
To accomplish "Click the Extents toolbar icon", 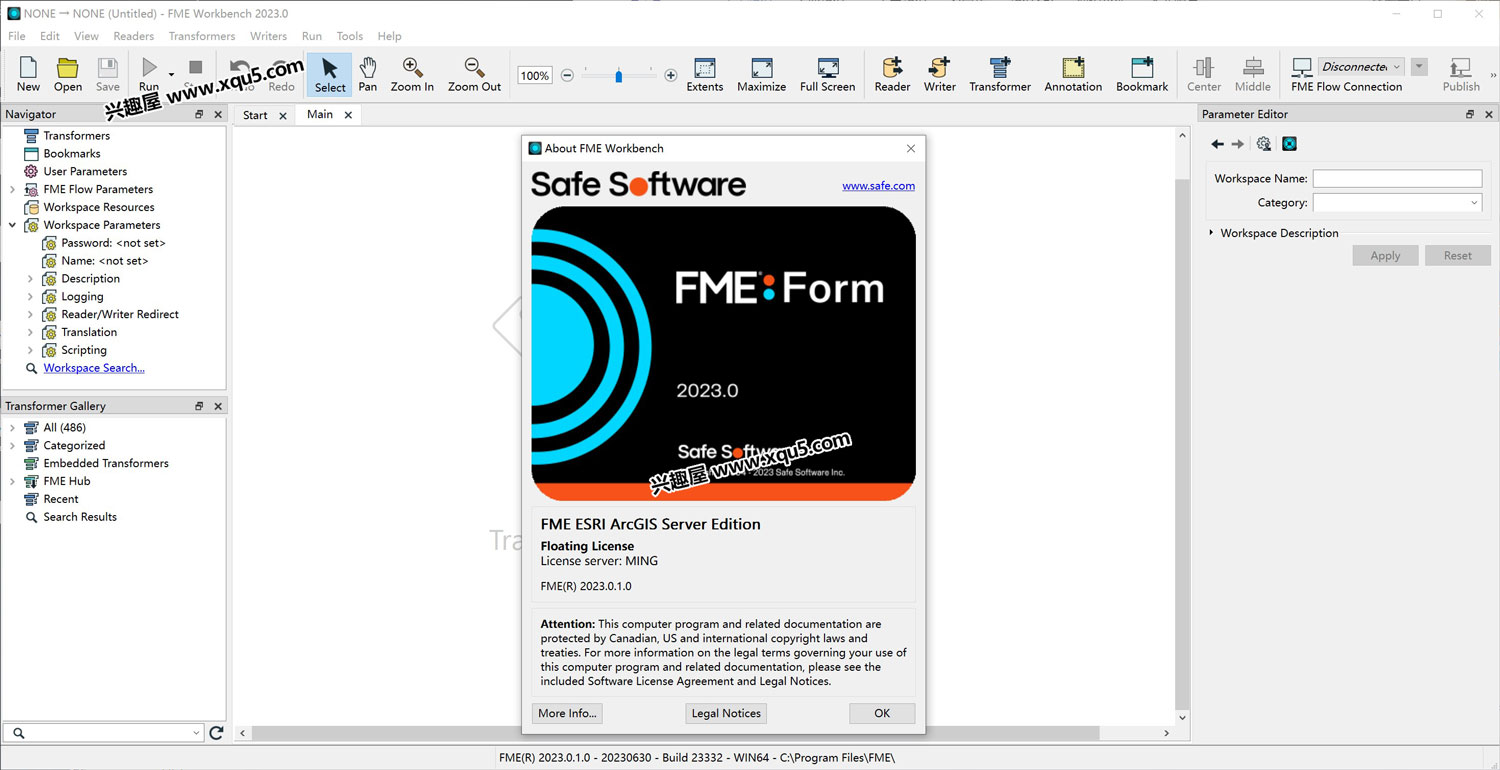I will (x=704, y=74).
